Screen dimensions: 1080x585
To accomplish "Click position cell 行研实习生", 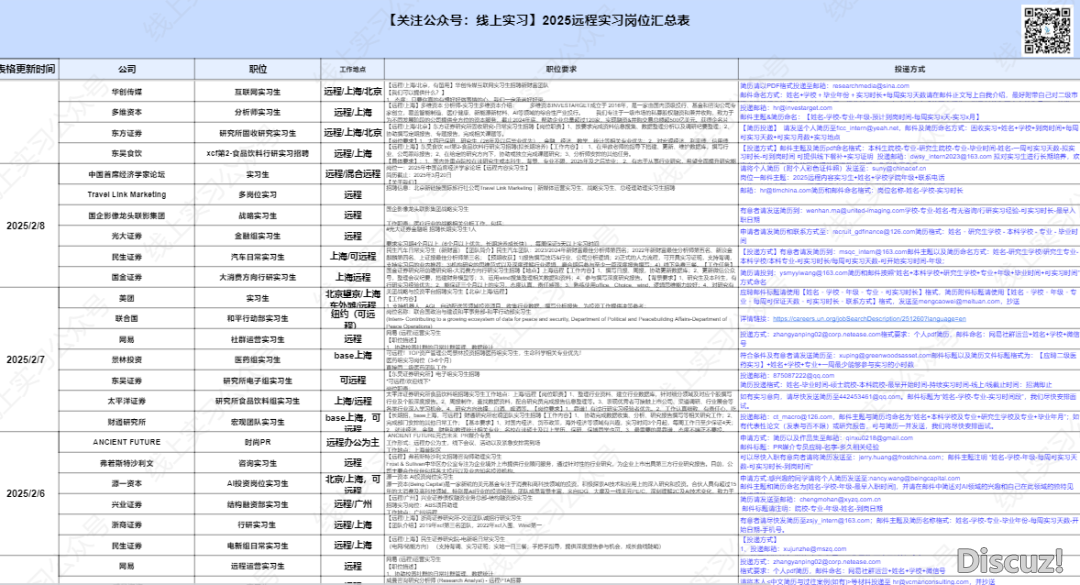I will 258,525.
